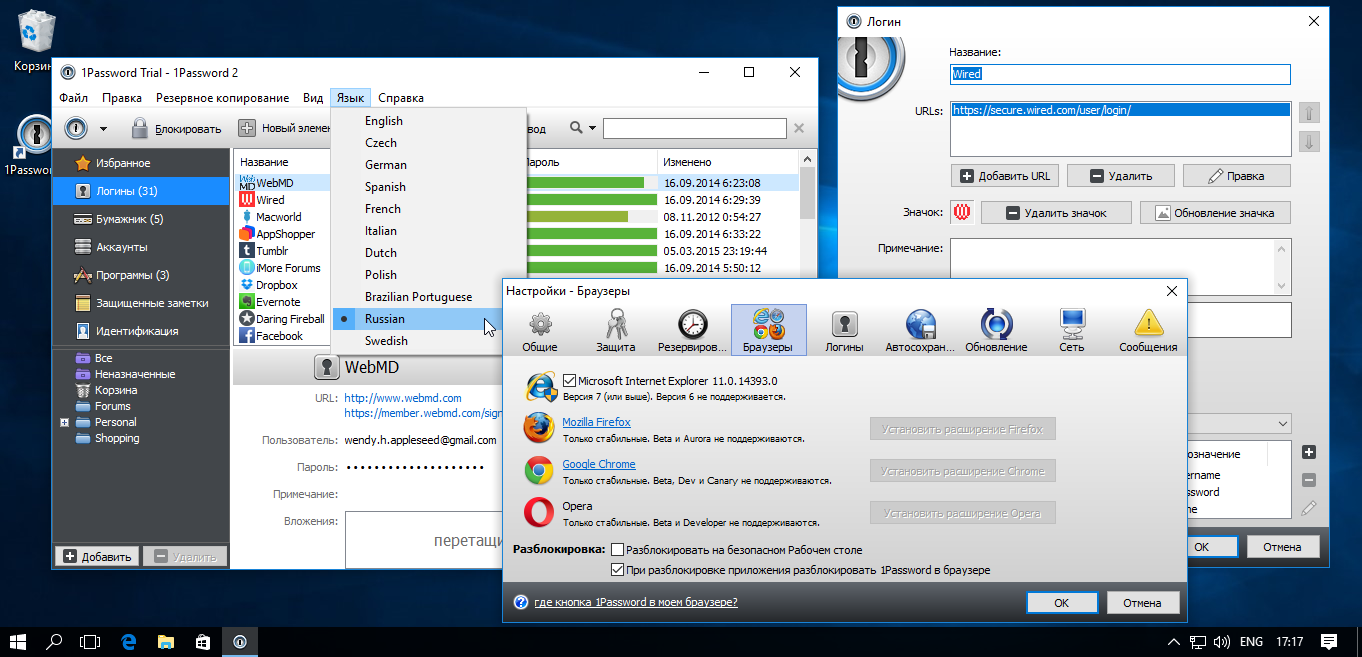Open Google Chrome link in browser settings
1362x657 pixels.
[x=599, y=464]
